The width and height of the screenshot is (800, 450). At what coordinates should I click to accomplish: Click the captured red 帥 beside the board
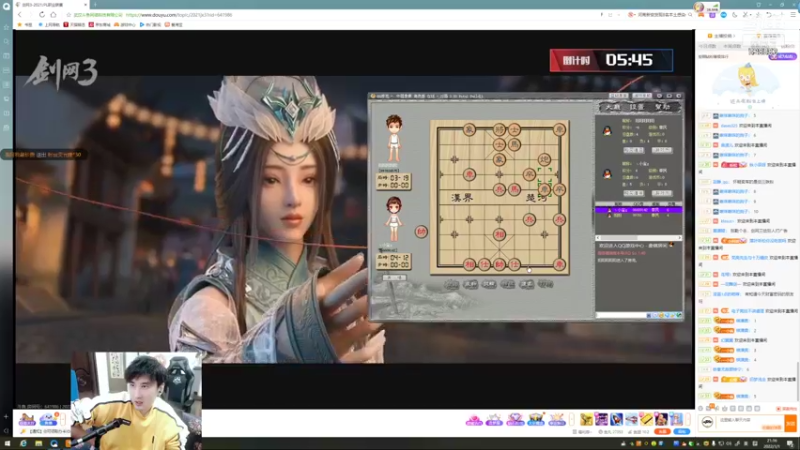421,232
